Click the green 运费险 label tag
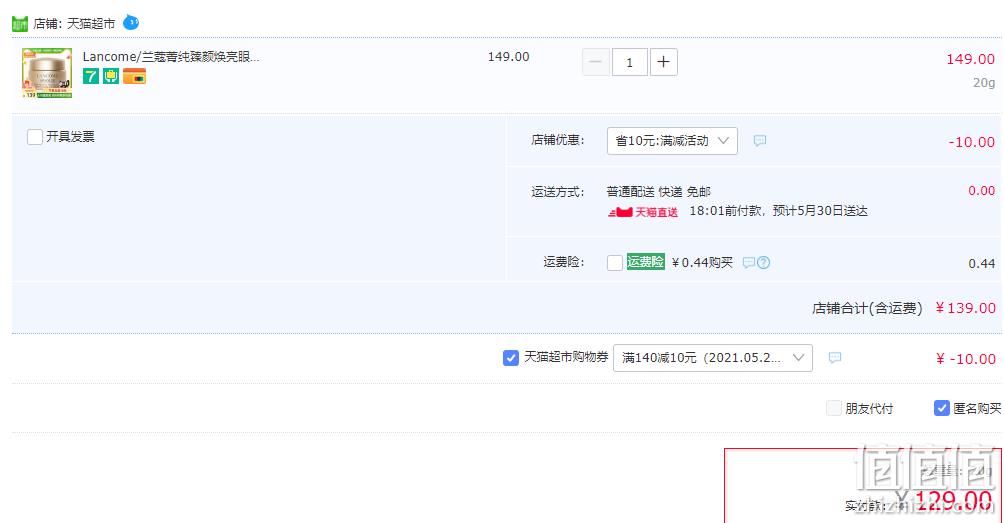This screenshot has width=1004, height=523. point(645,261)
